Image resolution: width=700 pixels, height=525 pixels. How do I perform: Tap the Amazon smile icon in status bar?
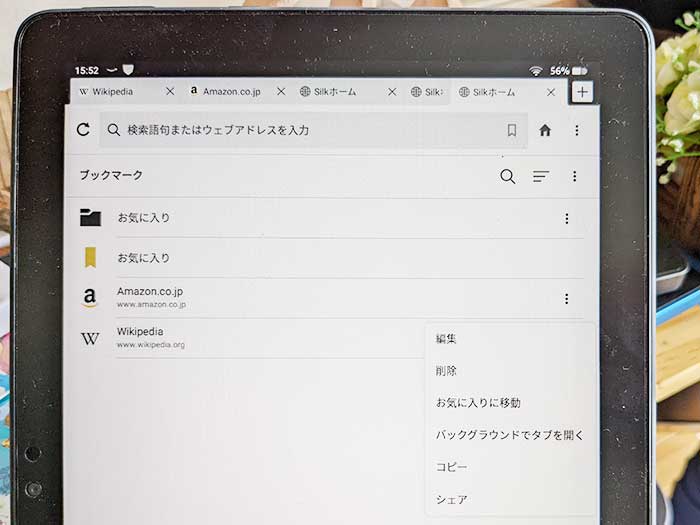coord(112,71)
